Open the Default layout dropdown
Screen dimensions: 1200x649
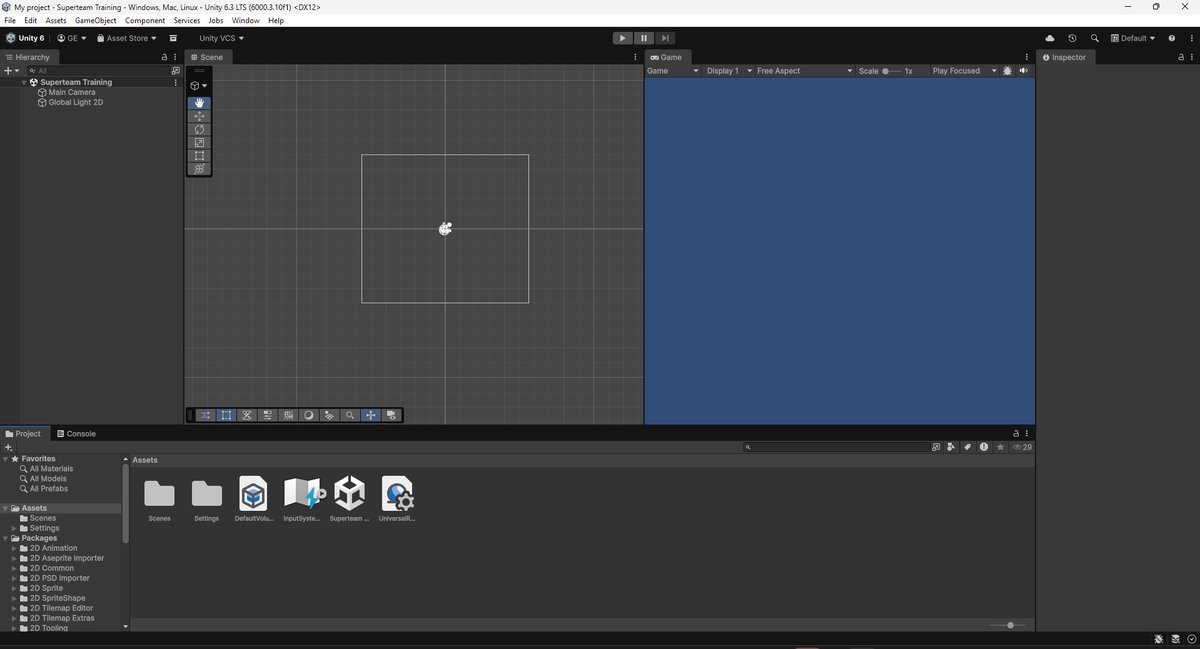pos(1133,38)
